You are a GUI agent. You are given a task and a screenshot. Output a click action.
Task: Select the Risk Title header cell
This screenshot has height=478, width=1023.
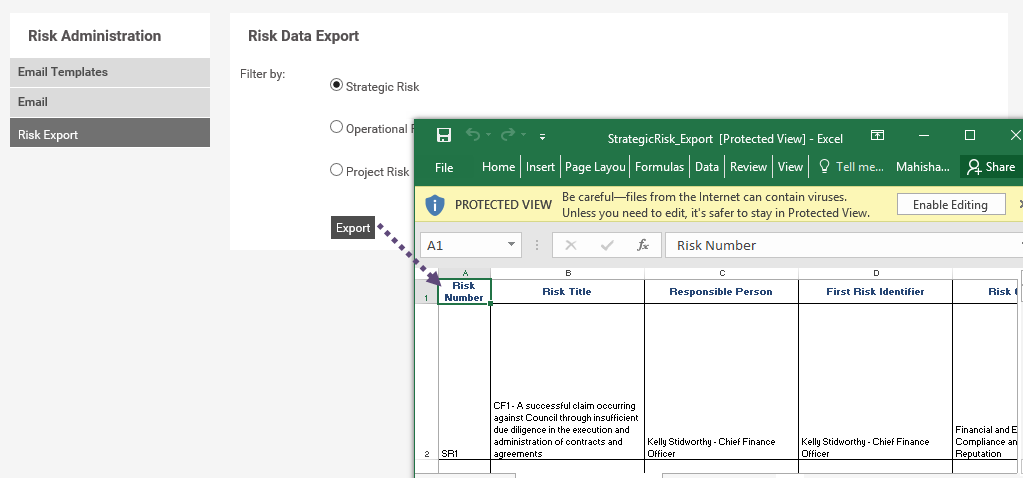[x=568, y=291]
